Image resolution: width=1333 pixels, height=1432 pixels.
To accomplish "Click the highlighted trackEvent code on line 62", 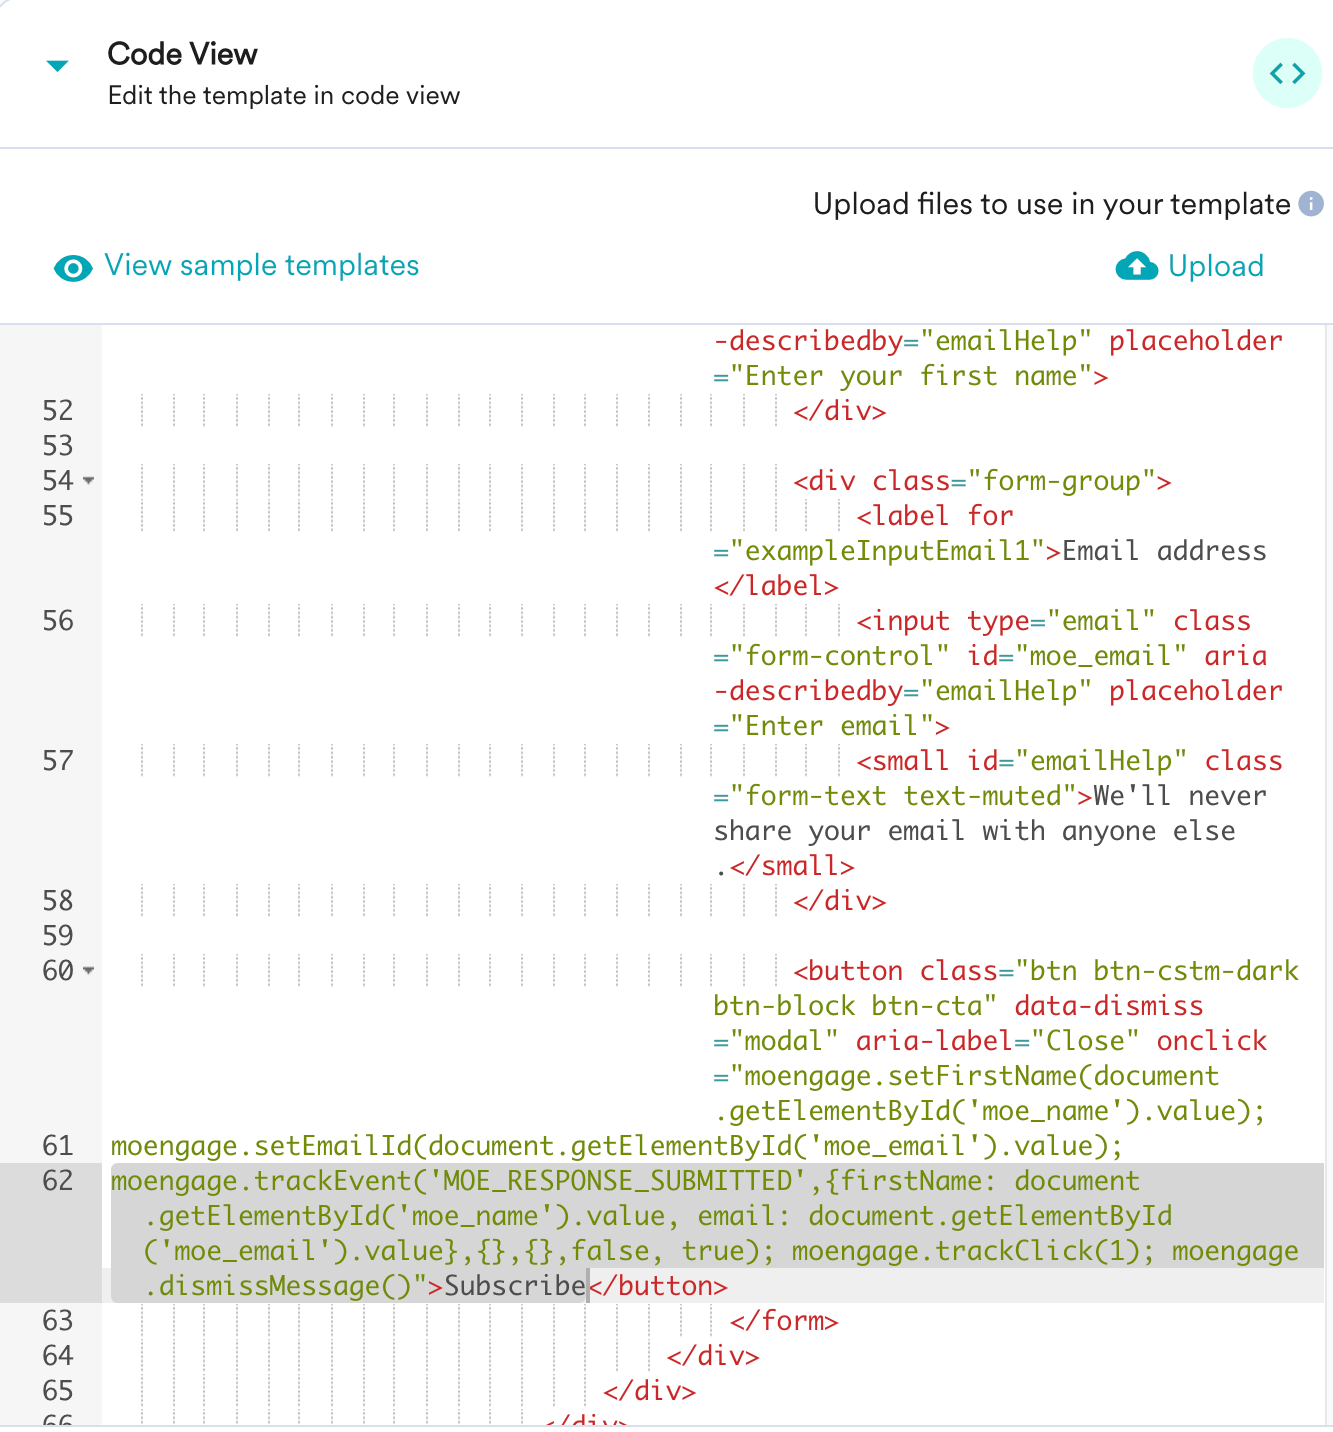I will 500,1181.
